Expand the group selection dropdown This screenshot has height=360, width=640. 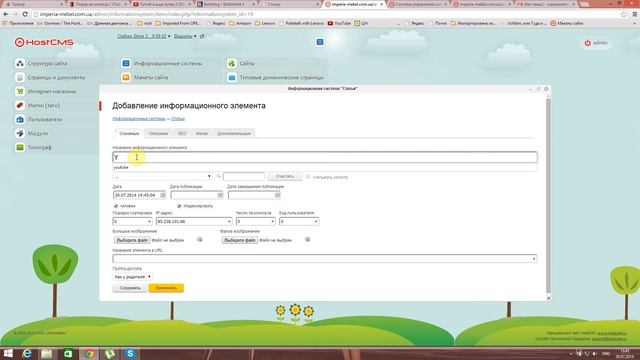[x=162, y=176]
